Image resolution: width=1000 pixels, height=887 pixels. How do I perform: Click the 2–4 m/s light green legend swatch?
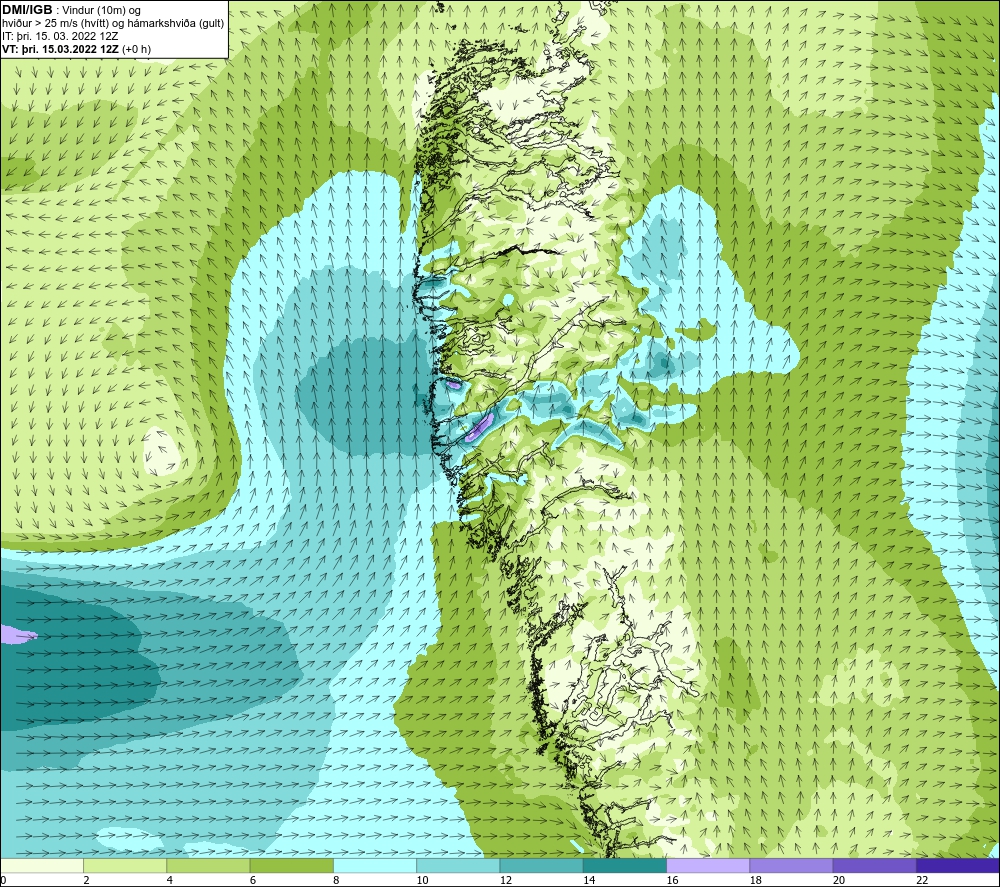pyautogui.click(x=125, y=866)
